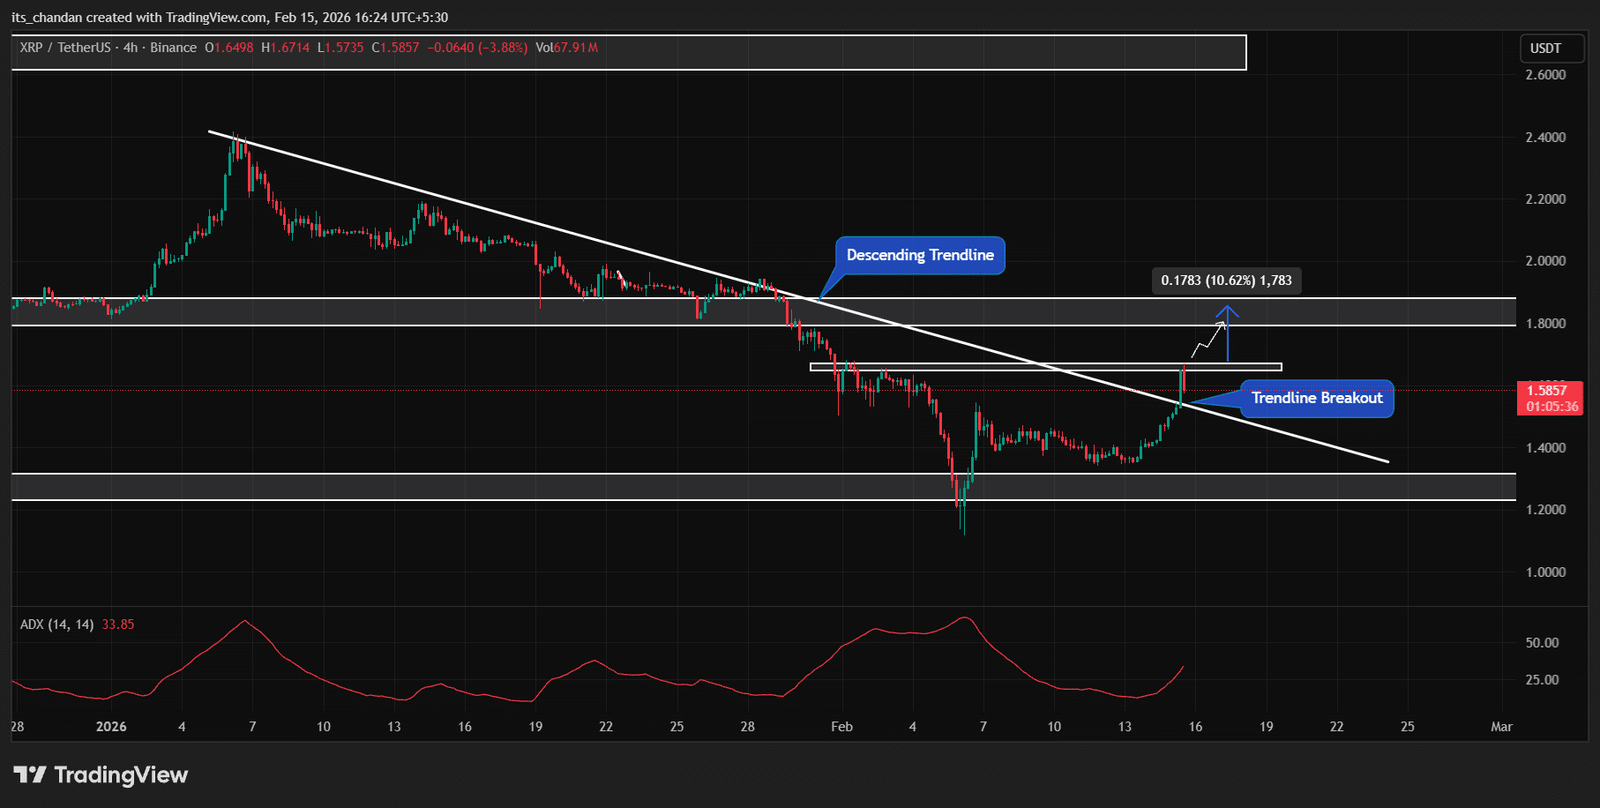Open the XRP / TetherUS symbol legend
The height and width of the screenshot is (808, 1600).
click(63, 48)
